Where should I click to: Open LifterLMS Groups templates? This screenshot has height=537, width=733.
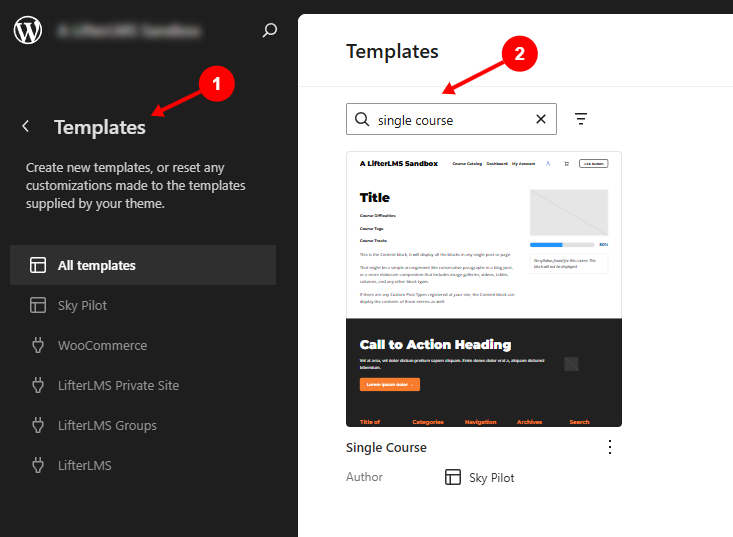click(x=143, y=425)
